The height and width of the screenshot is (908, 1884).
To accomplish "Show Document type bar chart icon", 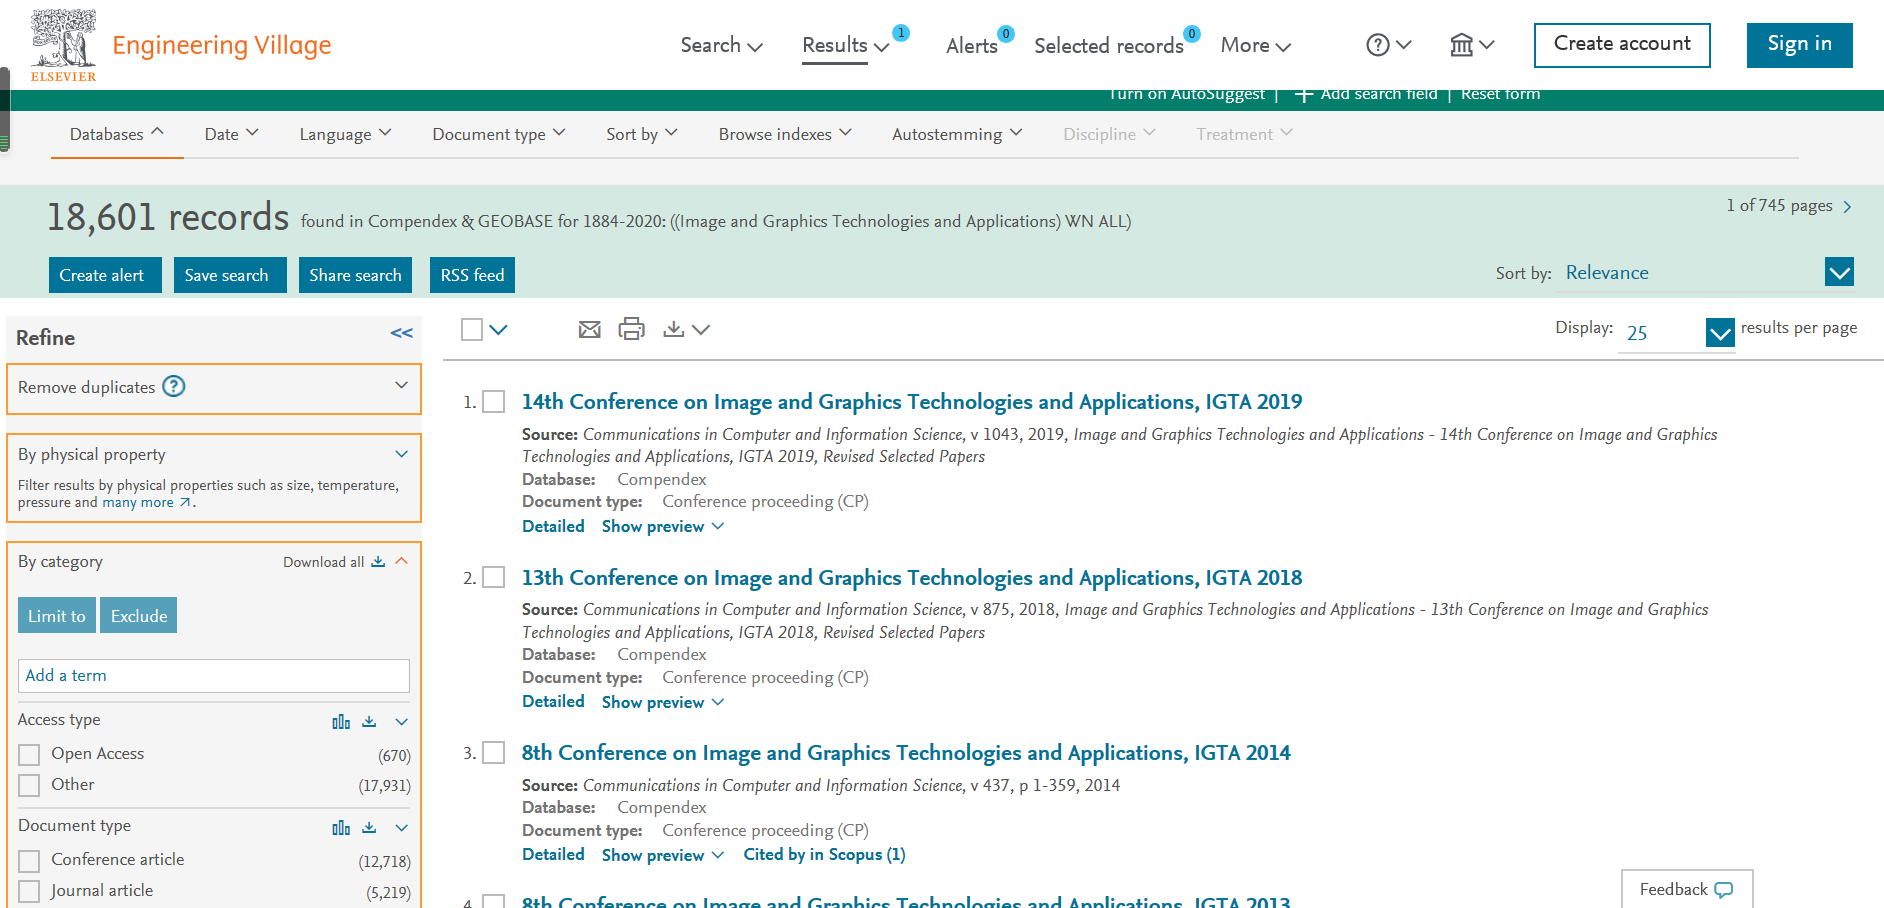I will pyautogui.click(x=341, y=827).
